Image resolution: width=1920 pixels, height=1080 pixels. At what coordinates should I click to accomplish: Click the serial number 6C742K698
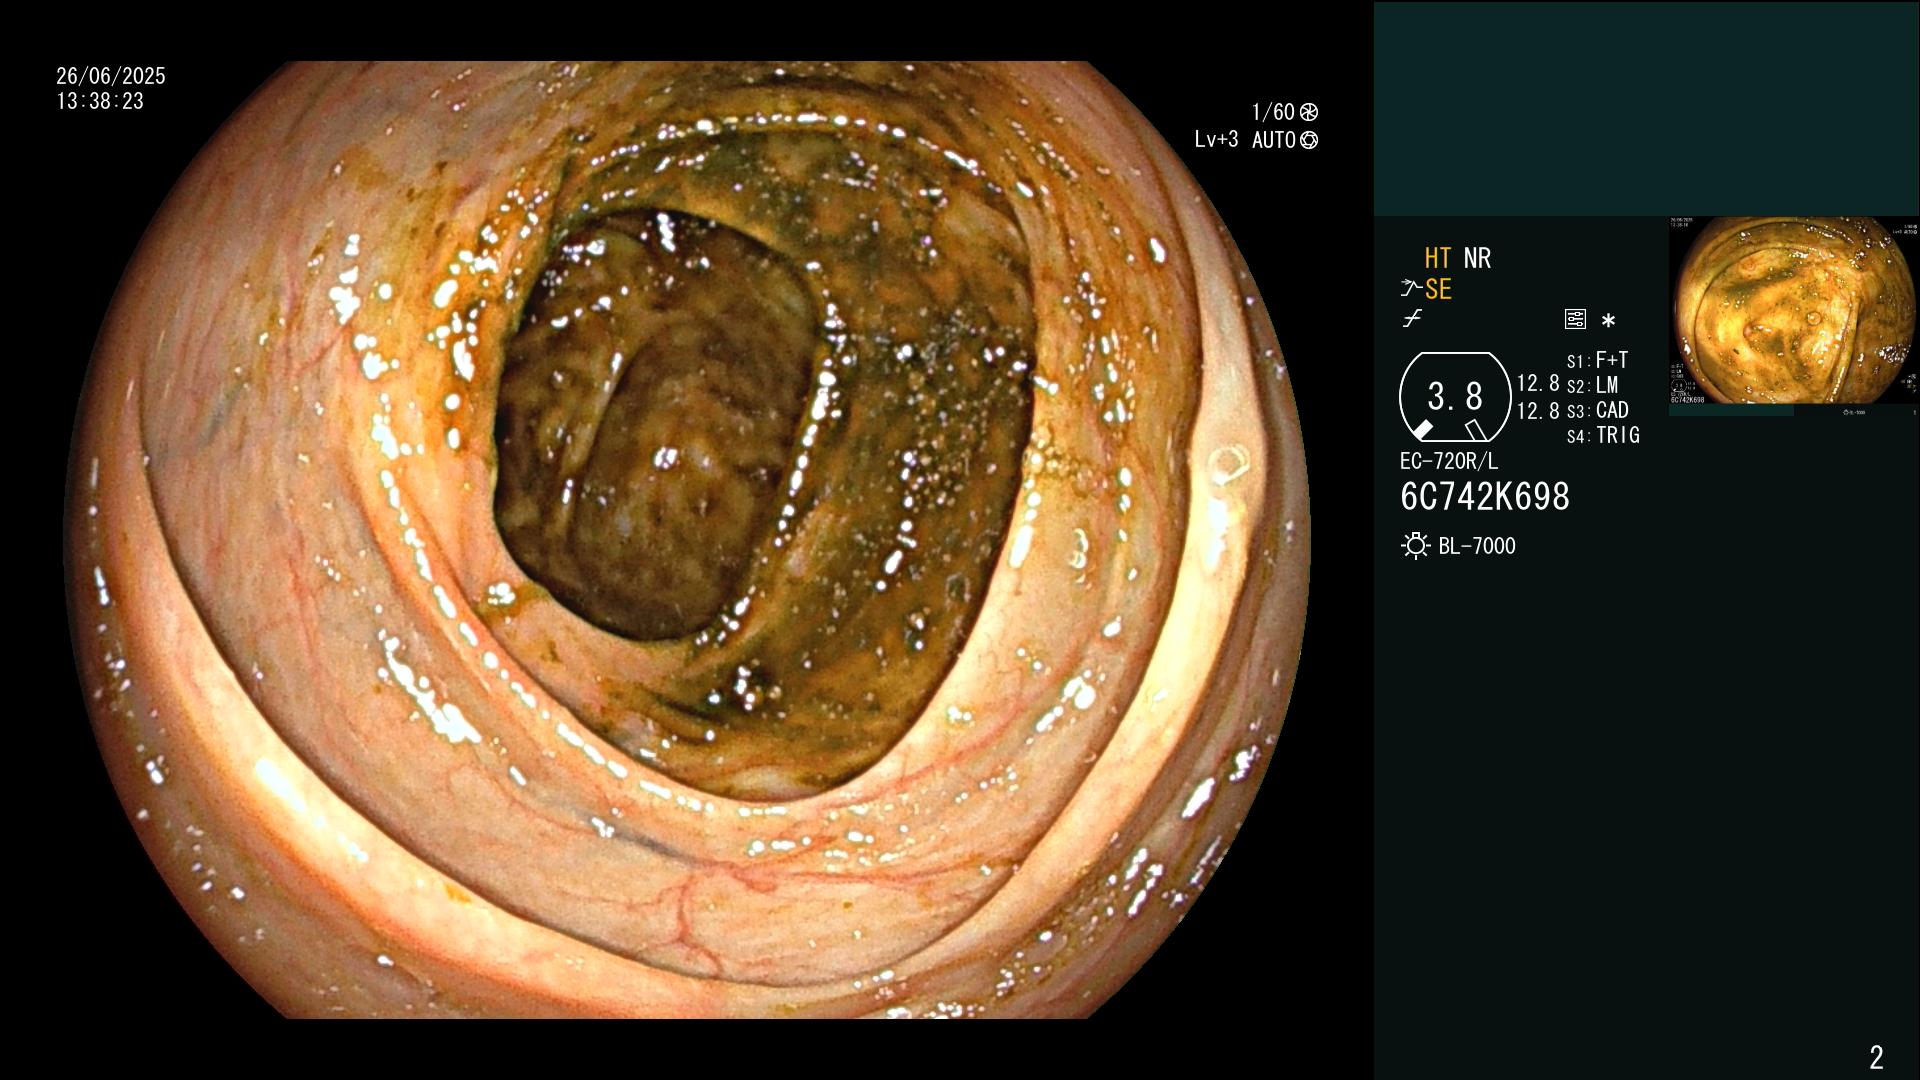point(1485,497)
